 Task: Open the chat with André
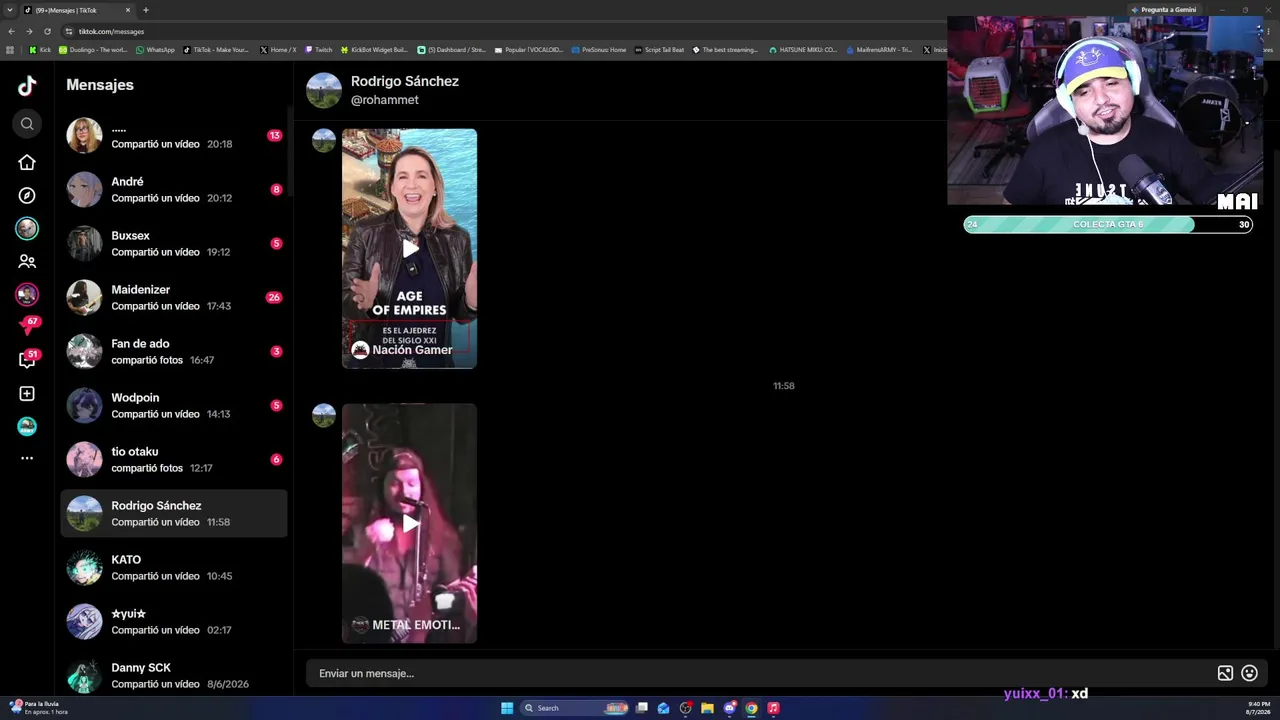pos(174,189)
